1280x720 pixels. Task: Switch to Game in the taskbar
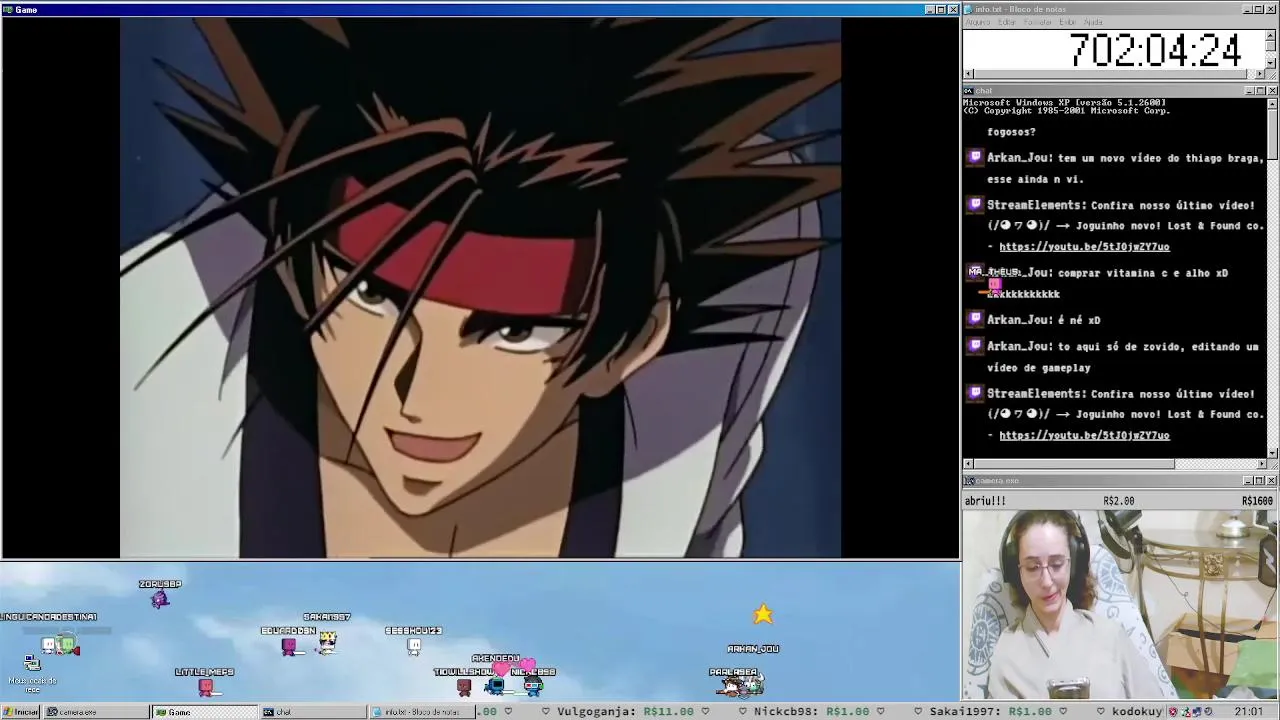204,712
